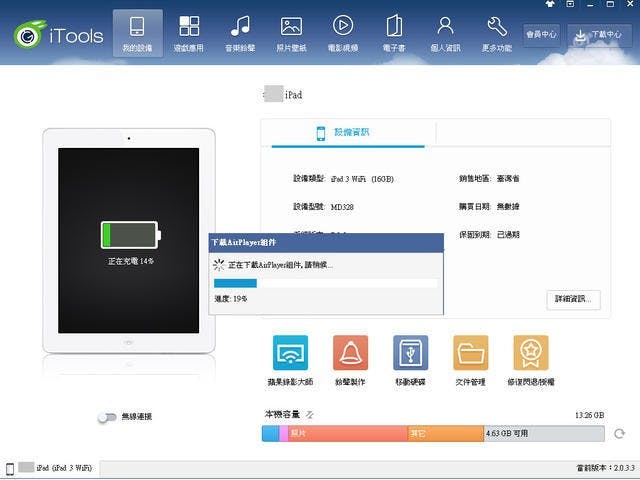Launch 修復閃退/授權 repair tool

tap(530, 359)
